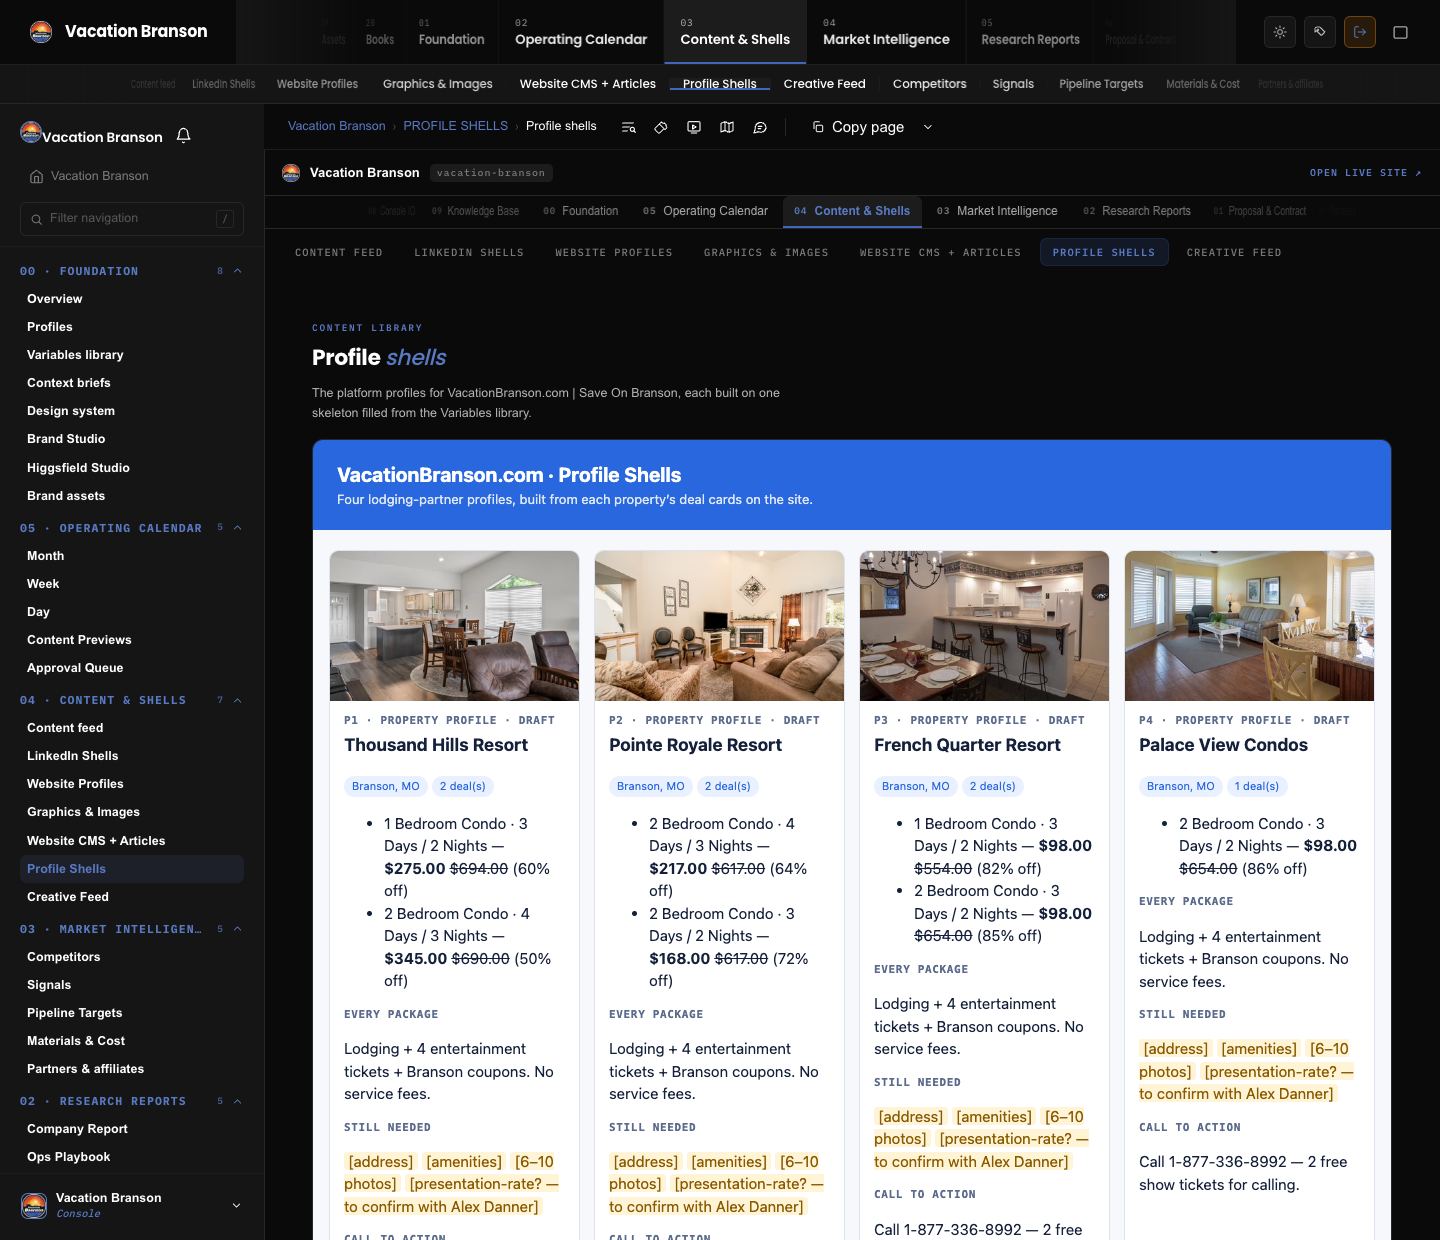Click the tags icon in top bar
The width and height of the screenshot is (1440, 1240).
point(1320,32)
